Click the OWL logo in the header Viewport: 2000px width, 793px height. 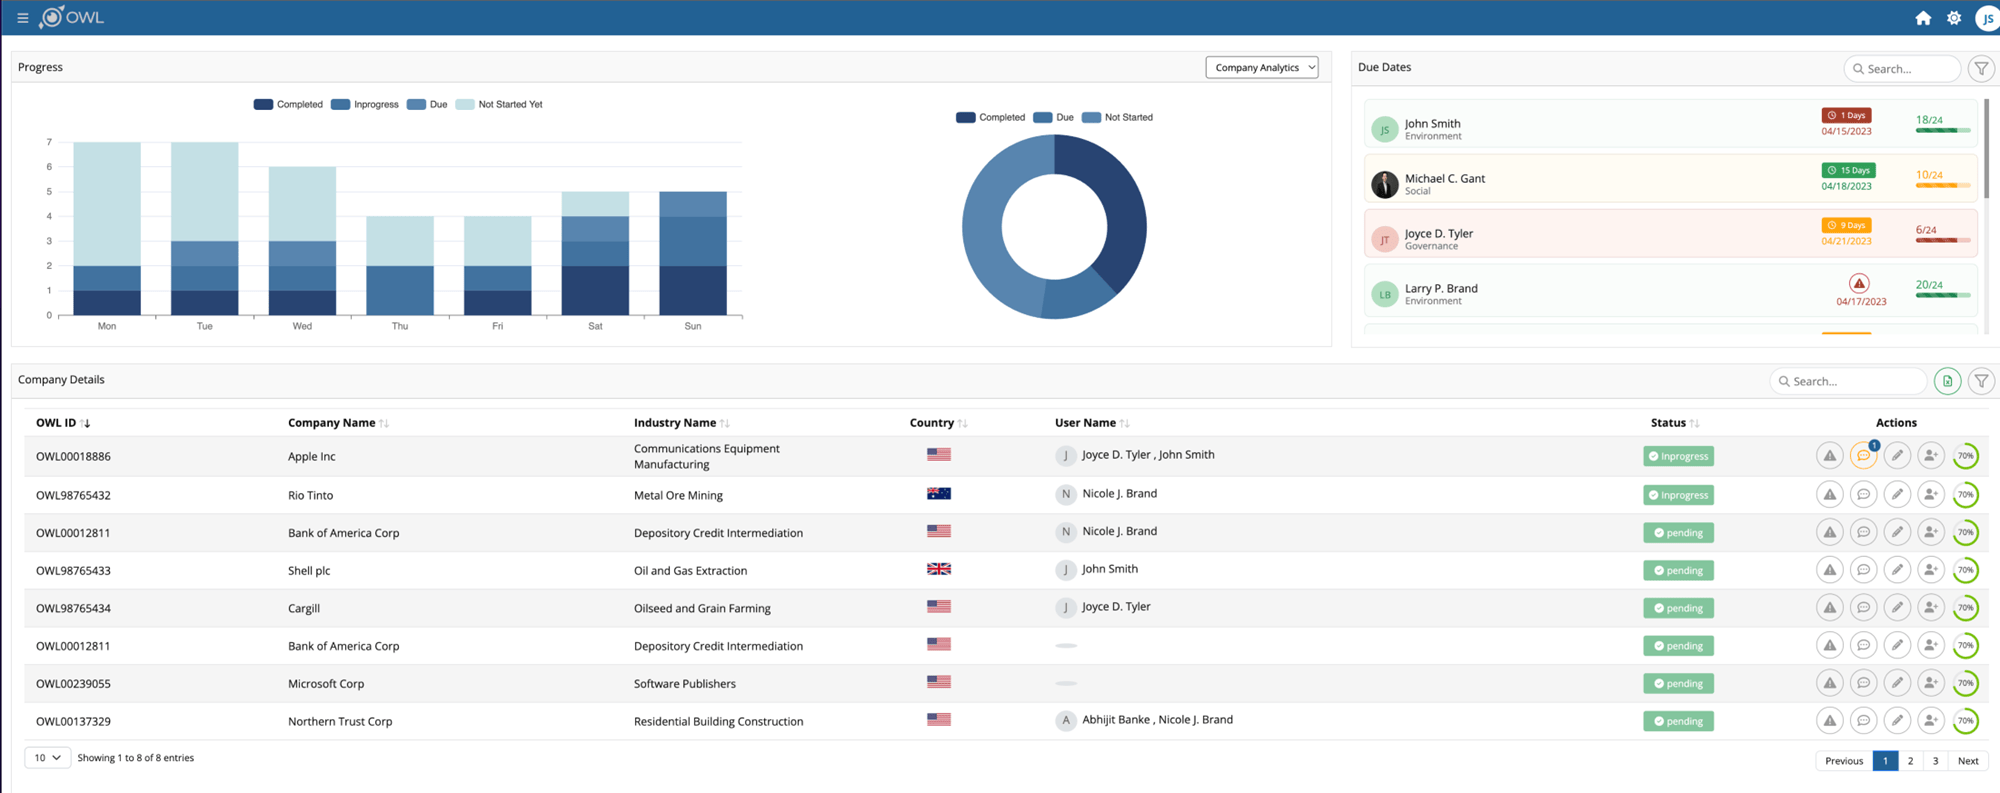72,17
